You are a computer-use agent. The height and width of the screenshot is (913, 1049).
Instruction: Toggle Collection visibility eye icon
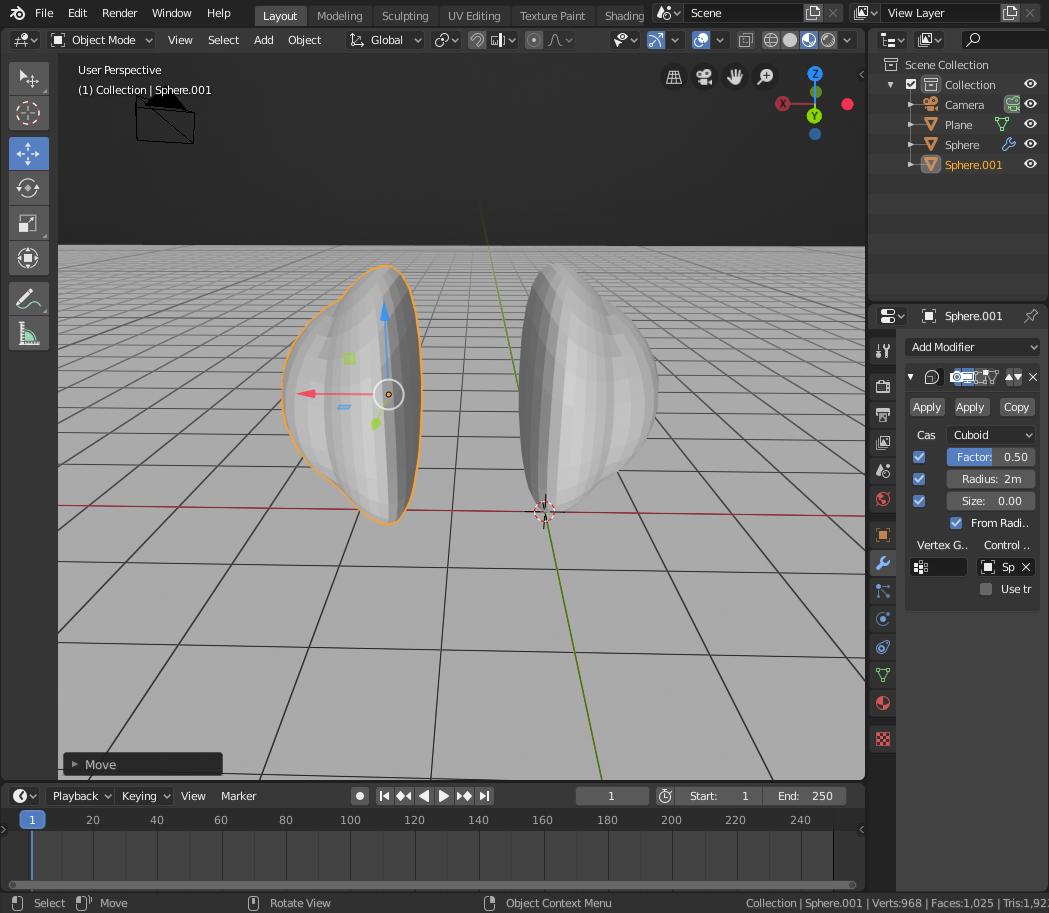click(x=1030, y=84)
